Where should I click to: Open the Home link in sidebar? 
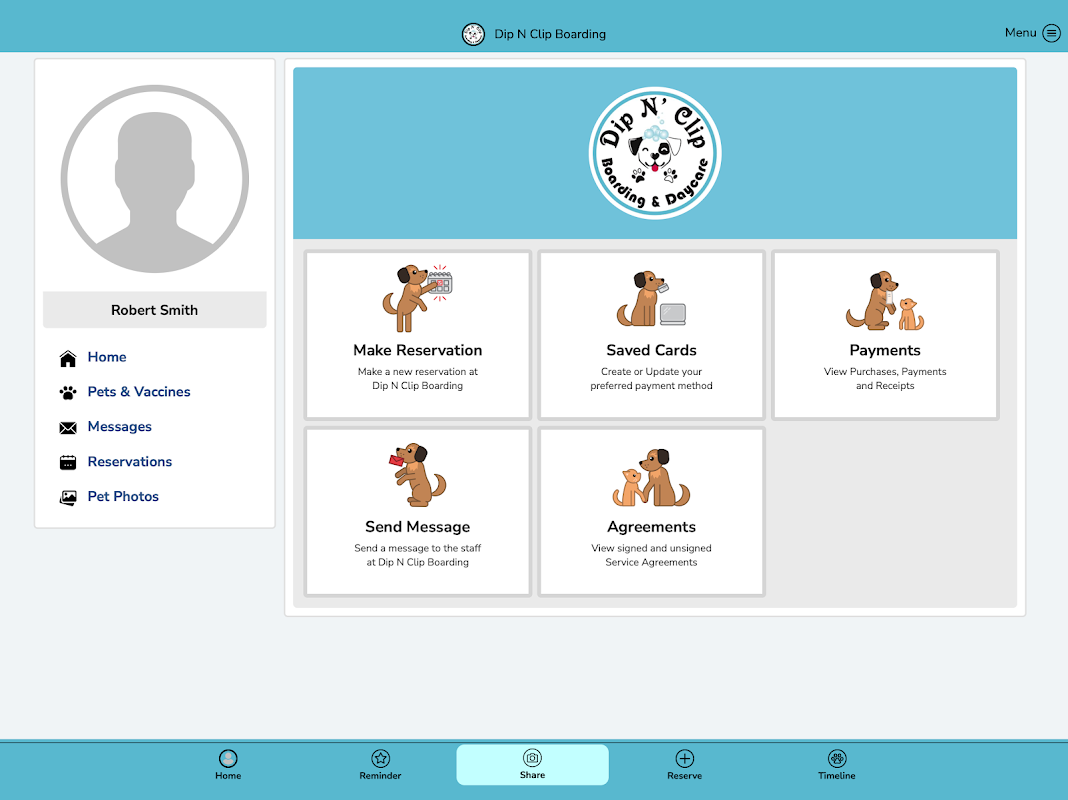pos(107,357)
